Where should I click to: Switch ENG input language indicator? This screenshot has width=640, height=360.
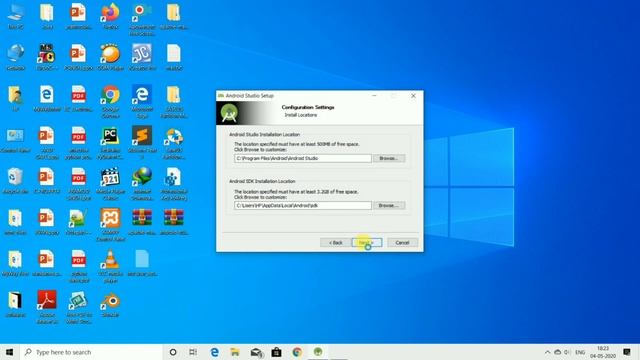580,352
